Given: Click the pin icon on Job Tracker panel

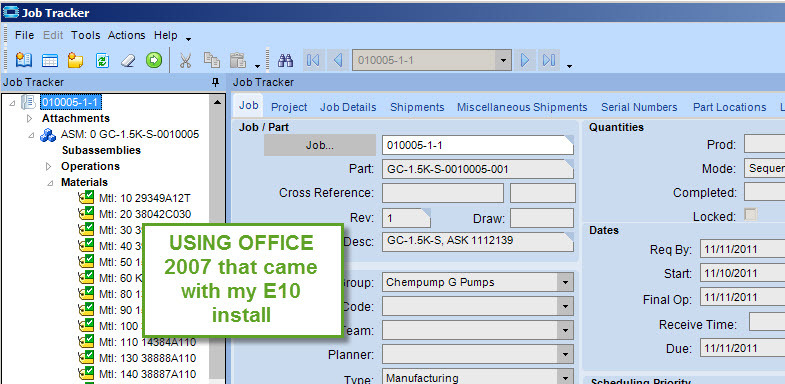Looking at the screenshot, I should click(216, 82).
